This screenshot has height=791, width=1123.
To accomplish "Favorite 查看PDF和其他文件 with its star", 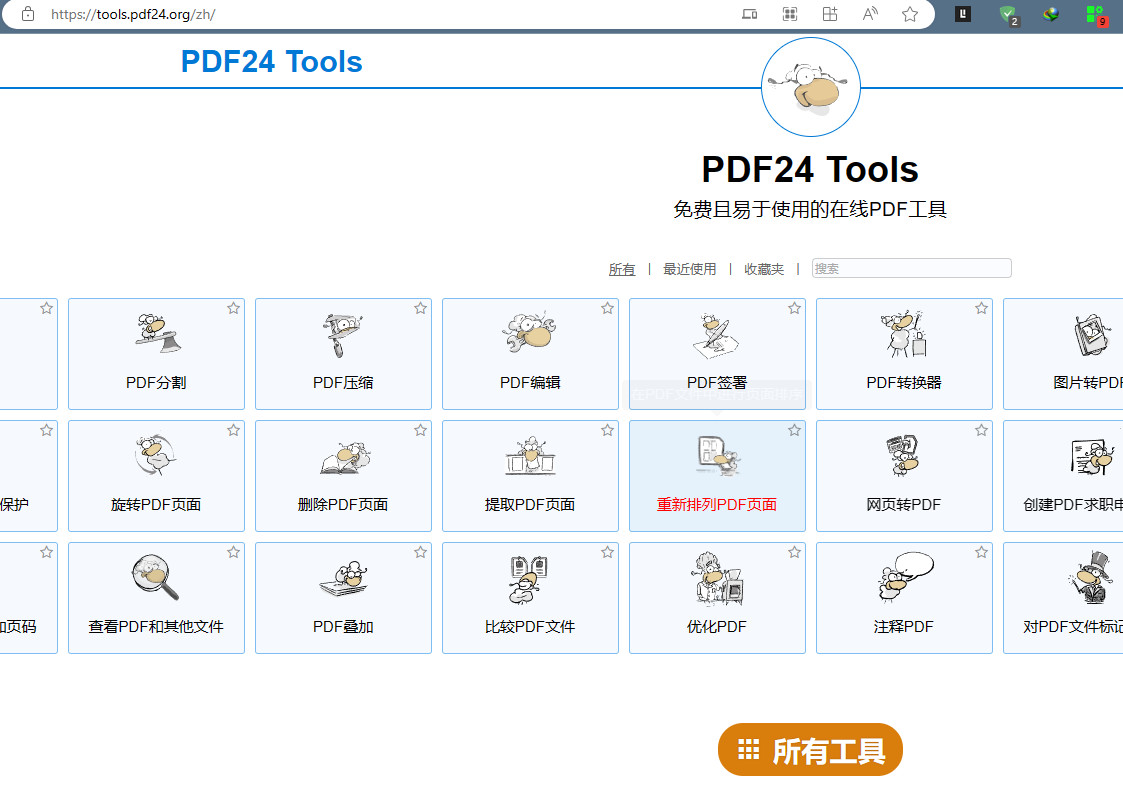I will tap(233, 552).
